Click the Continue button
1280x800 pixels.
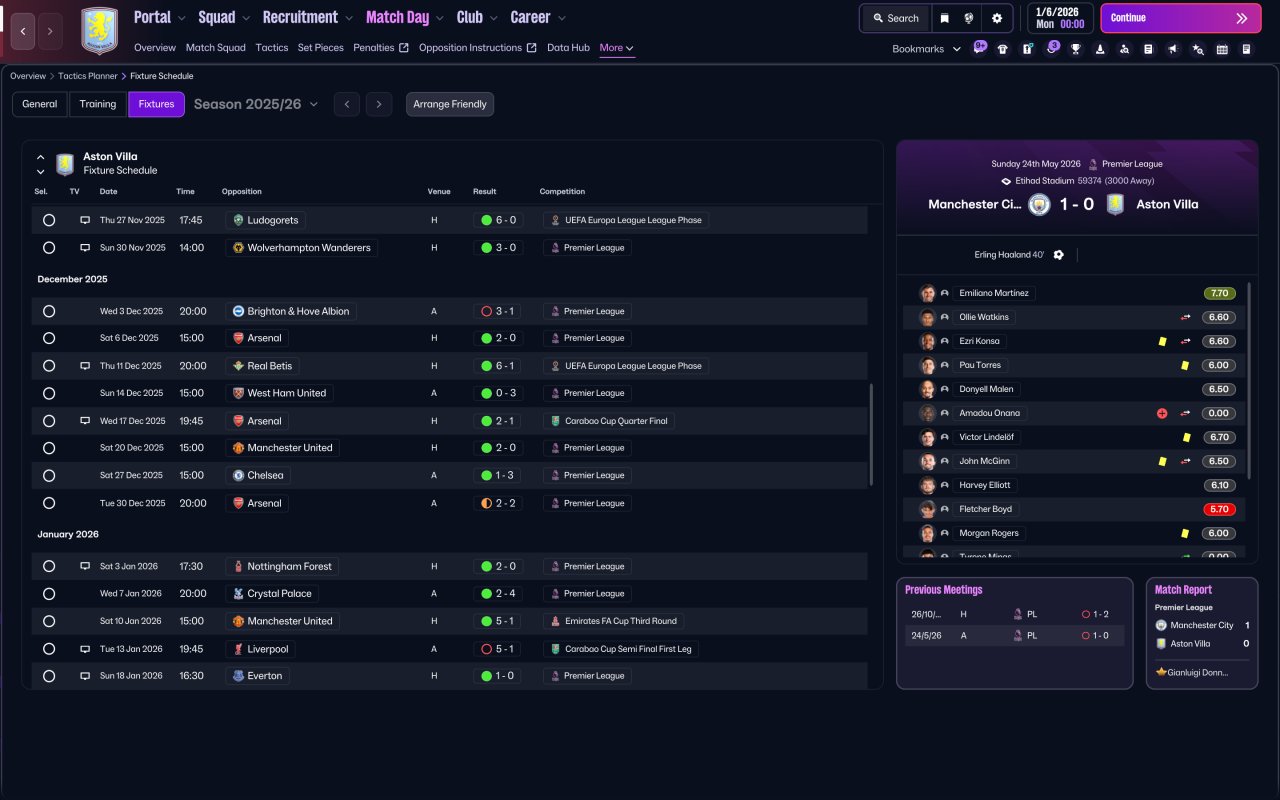(1181, 18)
